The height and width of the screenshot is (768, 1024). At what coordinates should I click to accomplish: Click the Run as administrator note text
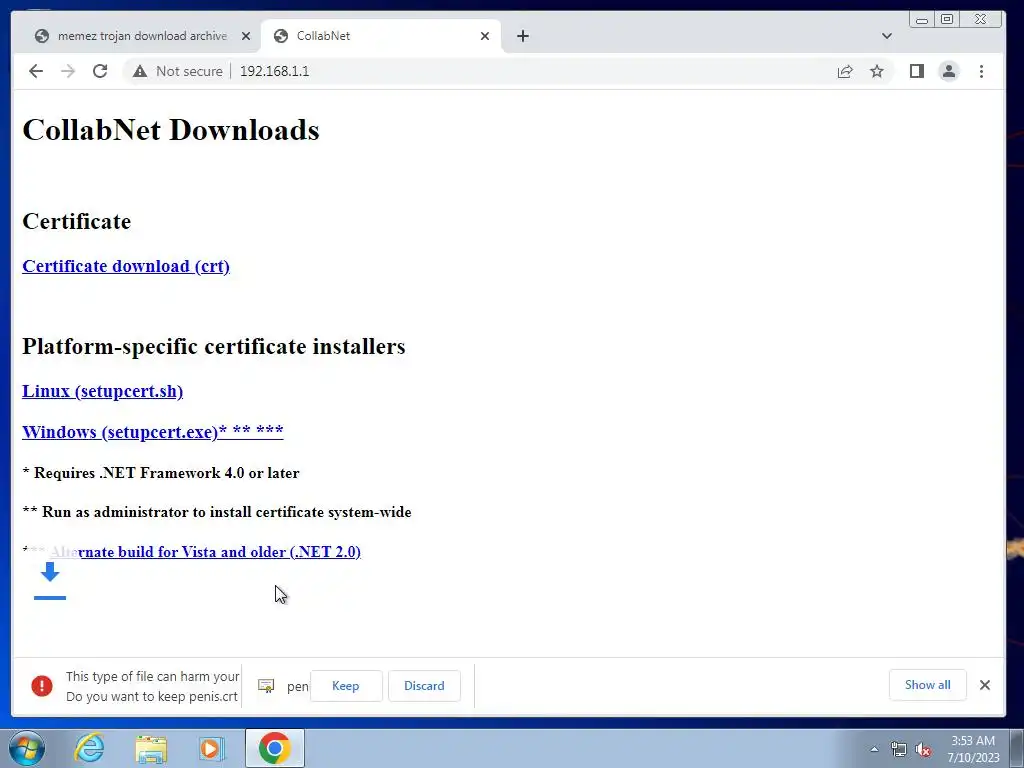click(217, 512)
